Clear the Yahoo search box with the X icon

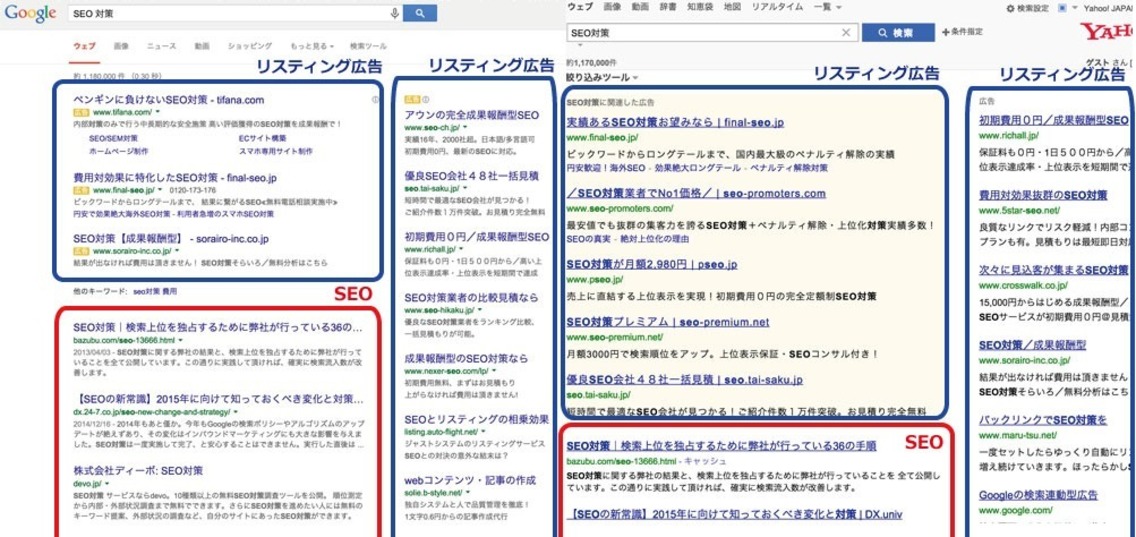coord(845,33)
